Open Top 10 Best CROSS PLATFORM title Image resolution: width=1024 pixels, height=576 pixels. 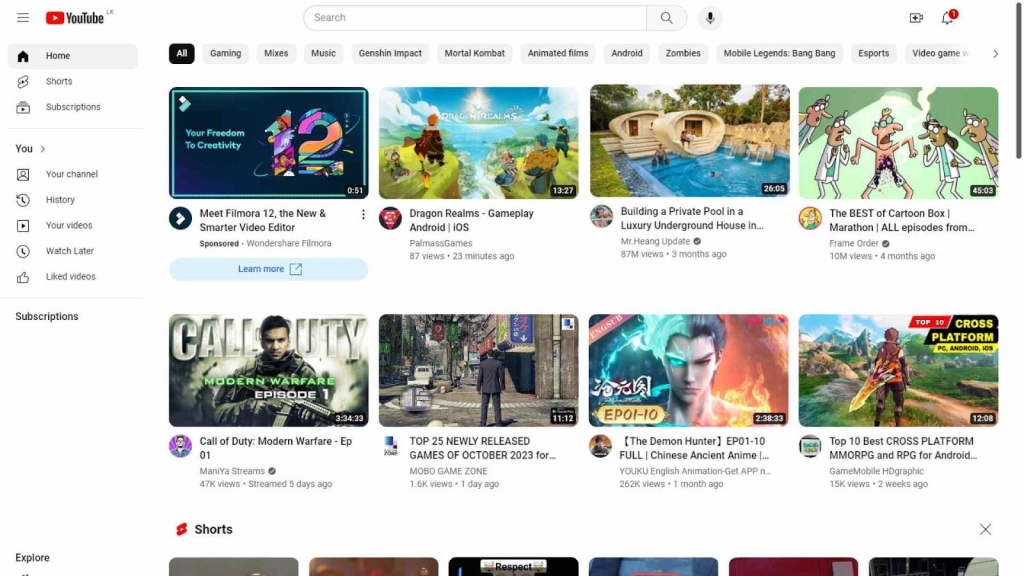click(903, 448)
